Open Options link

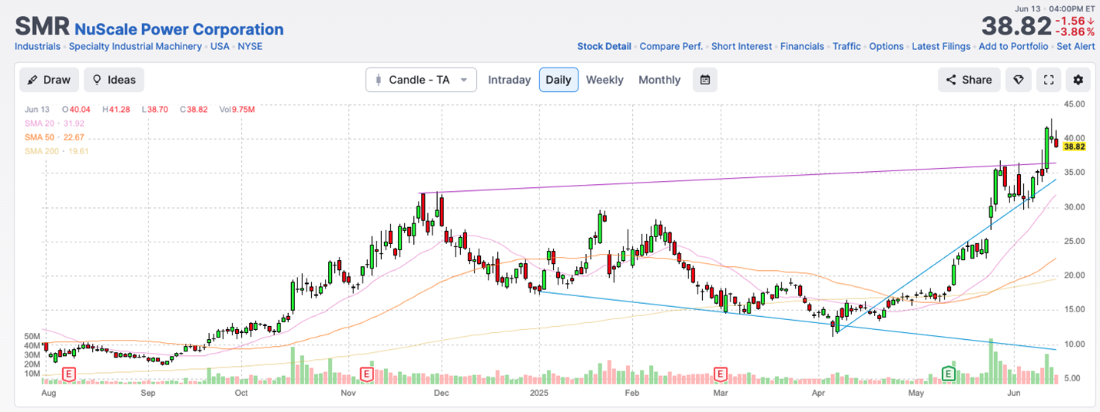click(886, 46)
